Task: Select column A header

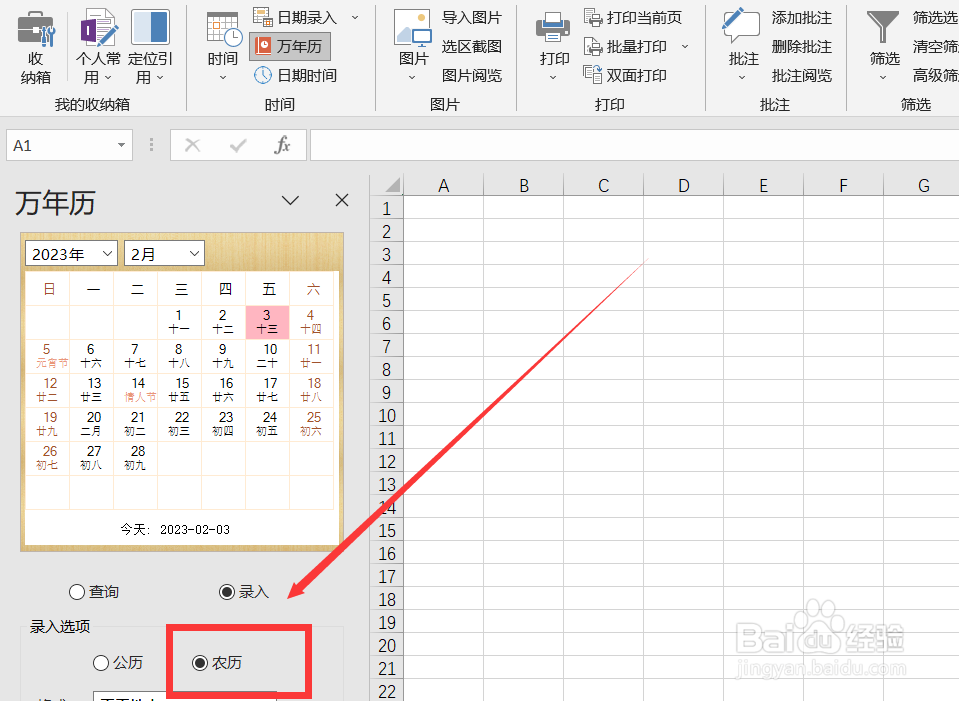Action: 443,185
